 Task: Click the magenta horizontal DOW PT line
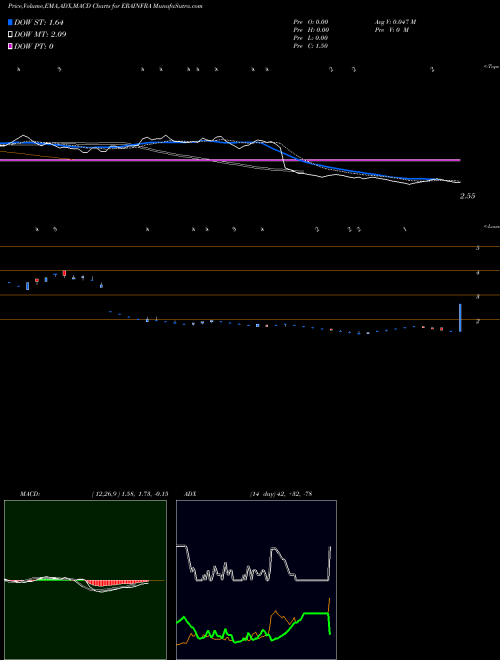(x=230, y=160)
